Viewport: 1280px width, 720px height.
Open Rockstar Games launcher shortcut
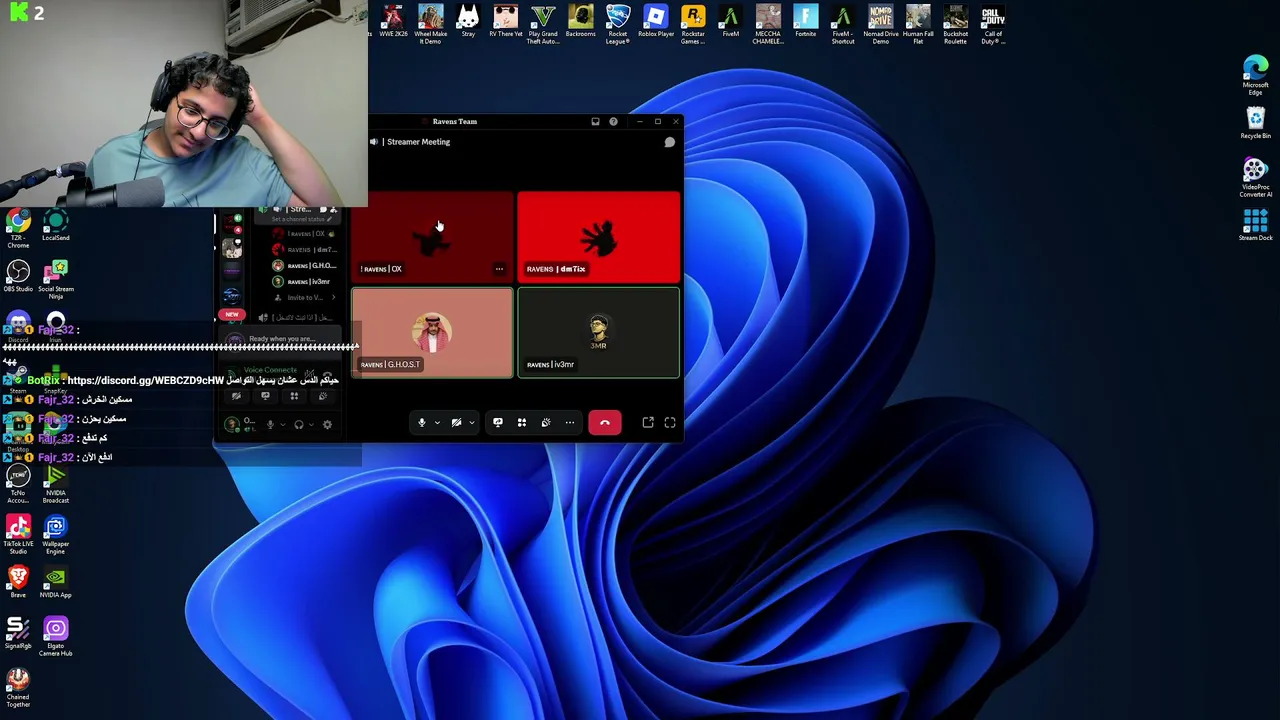[x=693, y=25]
